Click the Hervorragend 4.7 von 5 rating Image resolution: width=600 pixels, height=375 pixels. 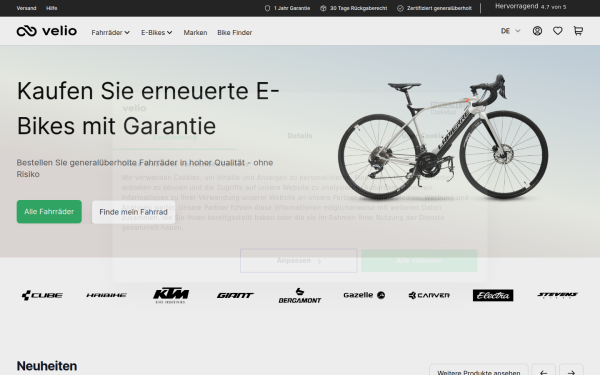click(530, 7)
